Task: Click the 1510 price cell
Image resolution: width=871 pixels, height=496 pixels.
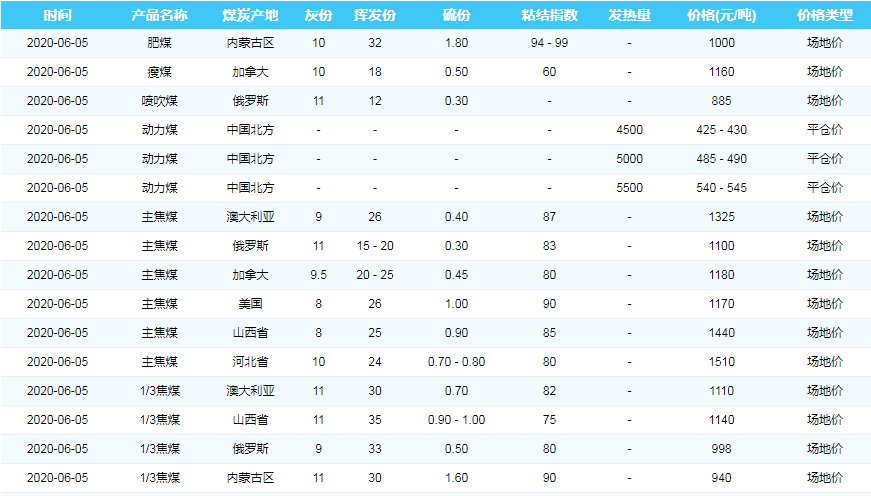Action: click(721, 361)
